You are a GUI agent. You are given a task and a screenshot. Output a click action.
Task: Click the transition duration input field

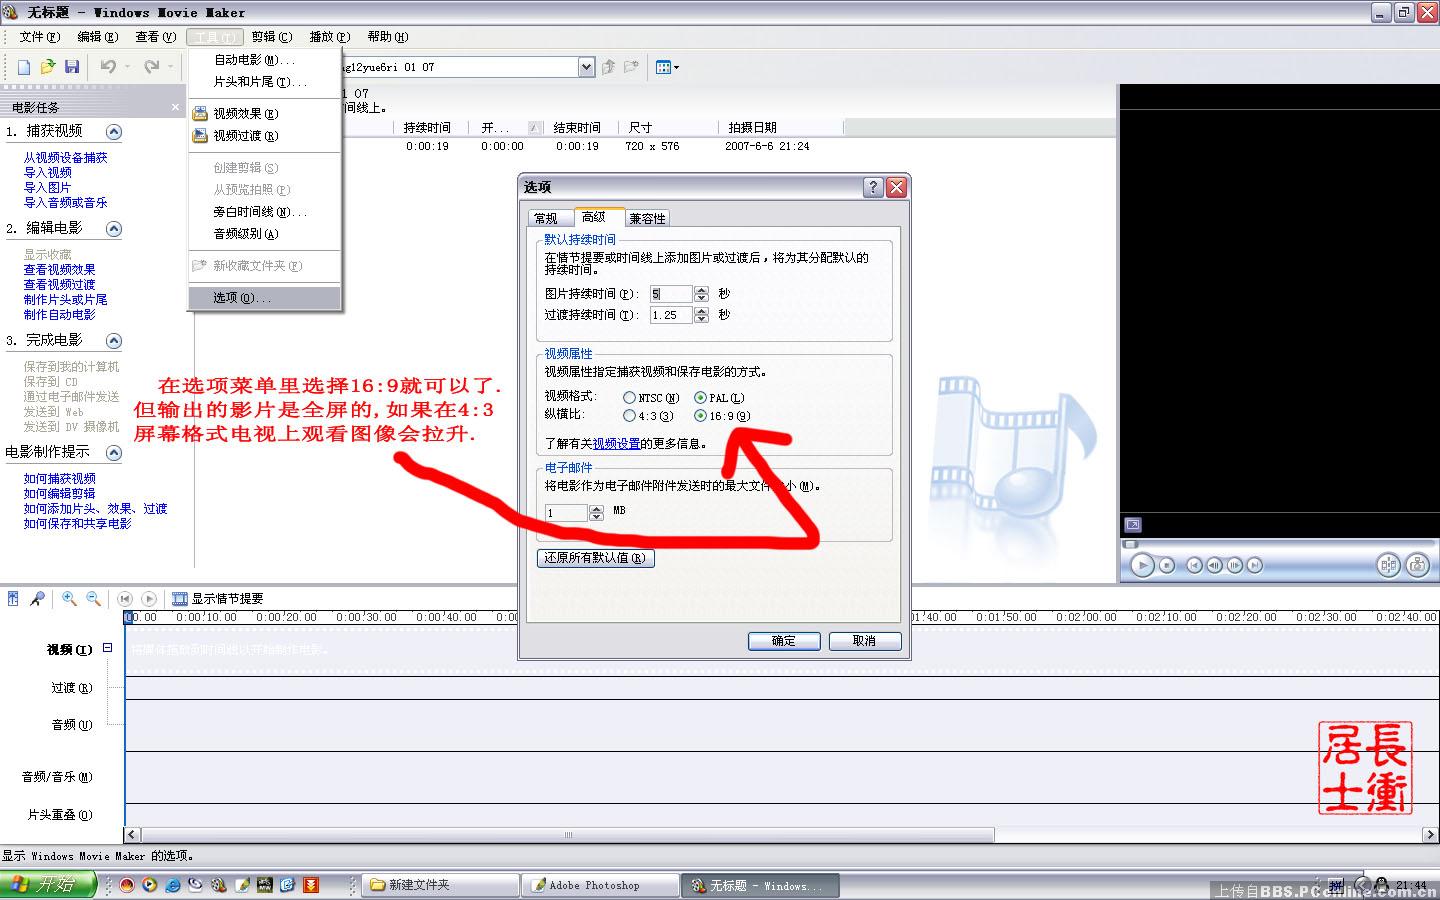(x=671, y=315)
